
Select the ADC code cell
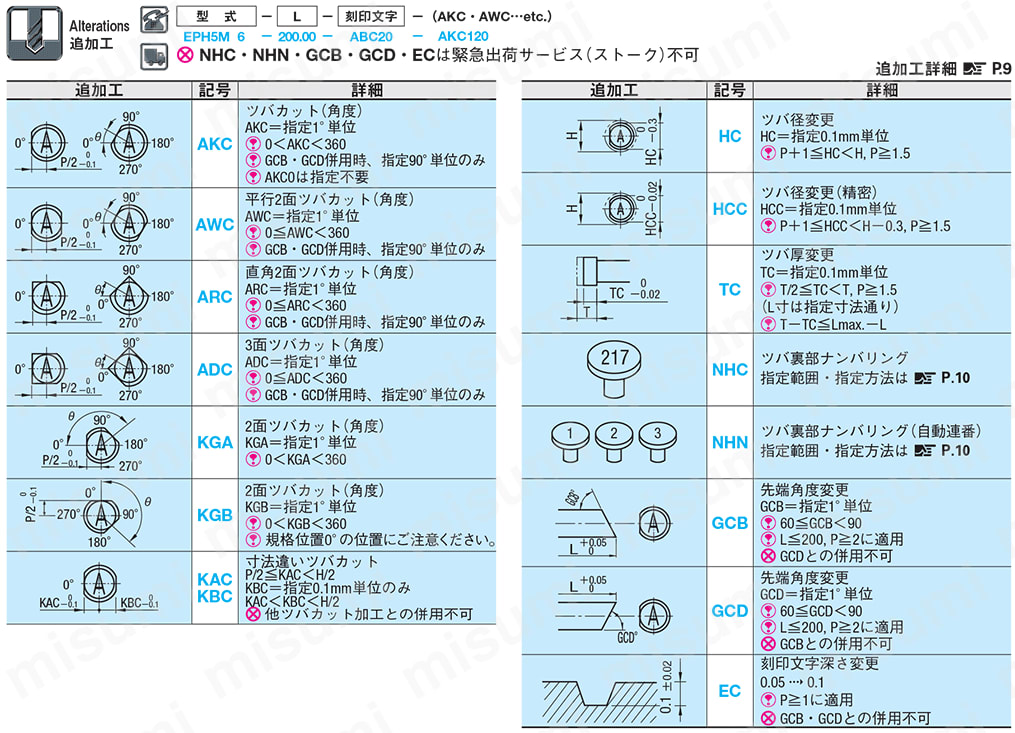click(x=215, y=369)
